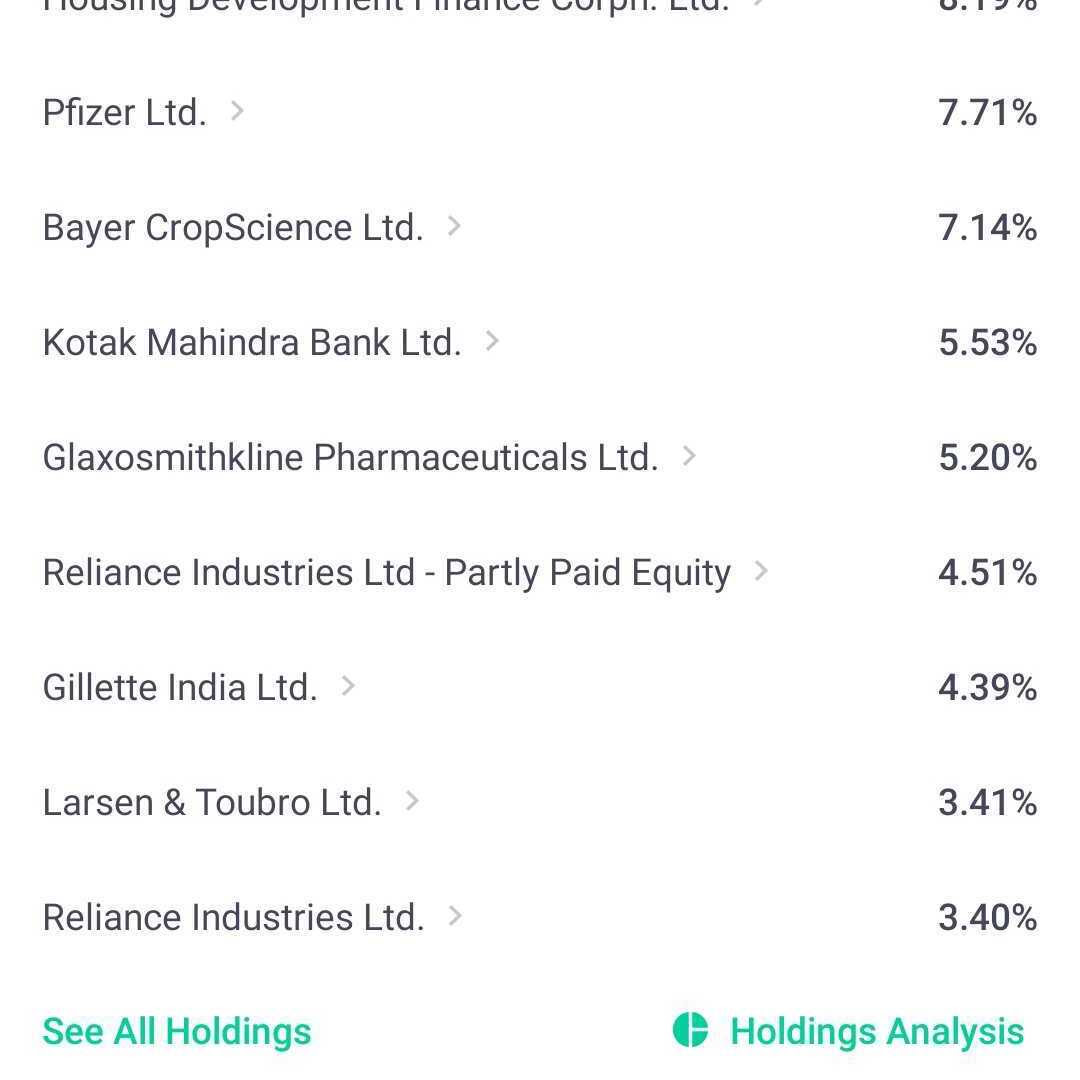Open Reliance Industries Ltd - Partly Paid Equity
The width and height of the screenshot is (1080, 1080).
pyautogui.click(x=386, y=573)
